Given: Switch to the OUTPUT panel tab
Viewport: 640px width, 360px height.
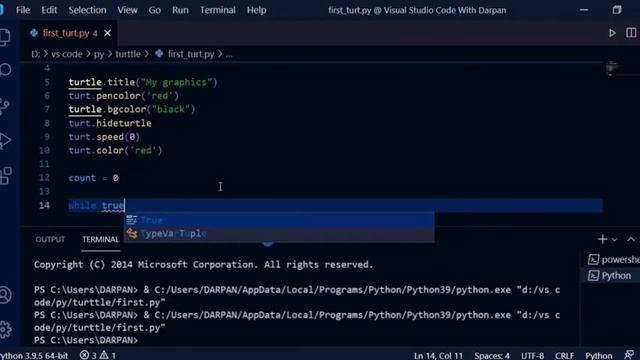Looking at the screenshot, I should [x=50, y=240].
